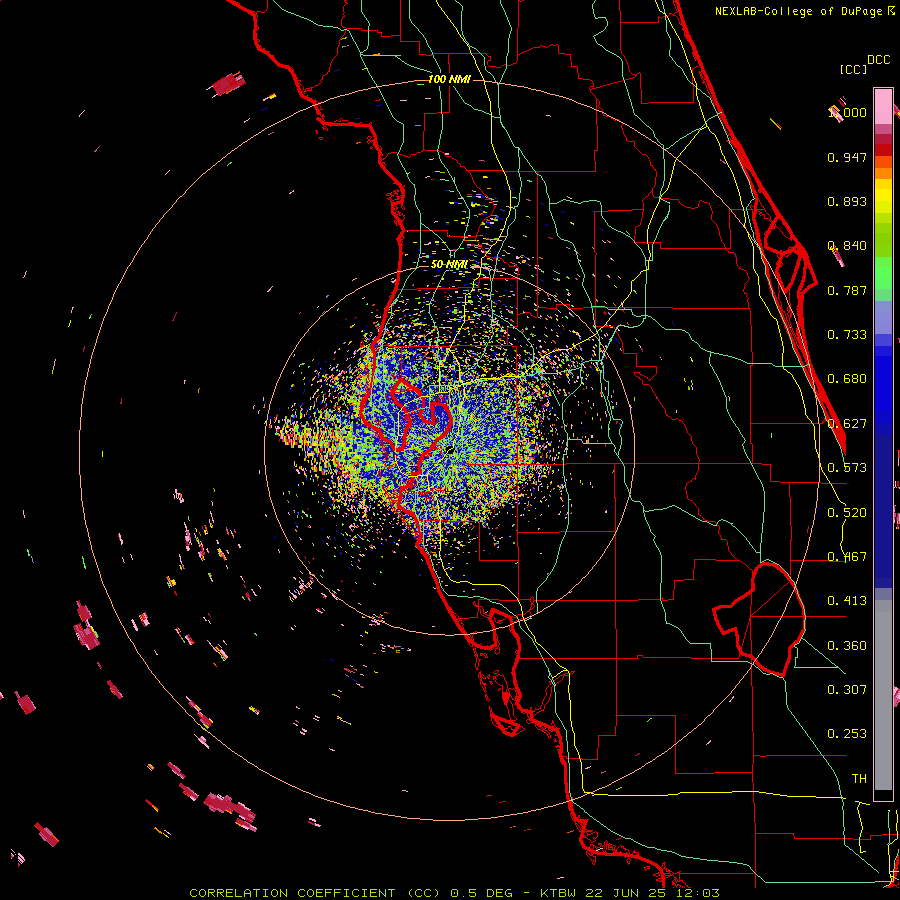This screenshot has height=900, width=900.
Task: Click the 0.253 scale value
Action: tap(847, 734)
